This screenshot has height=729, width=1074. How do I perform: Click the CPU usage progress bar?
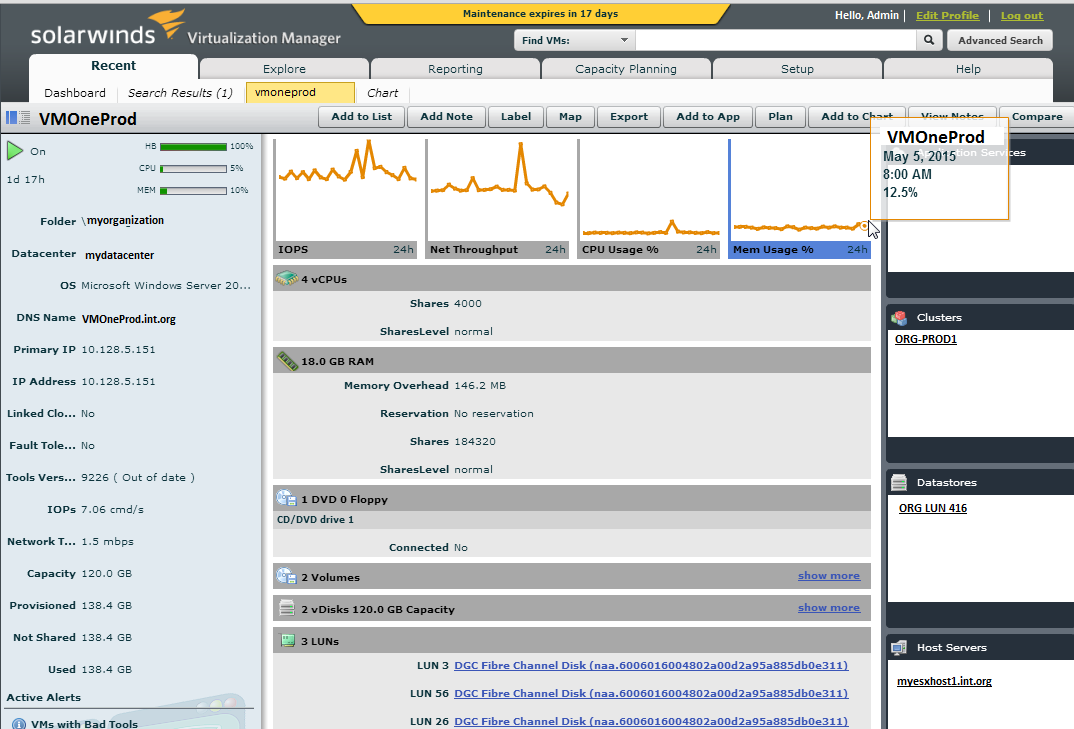point(192,169)
